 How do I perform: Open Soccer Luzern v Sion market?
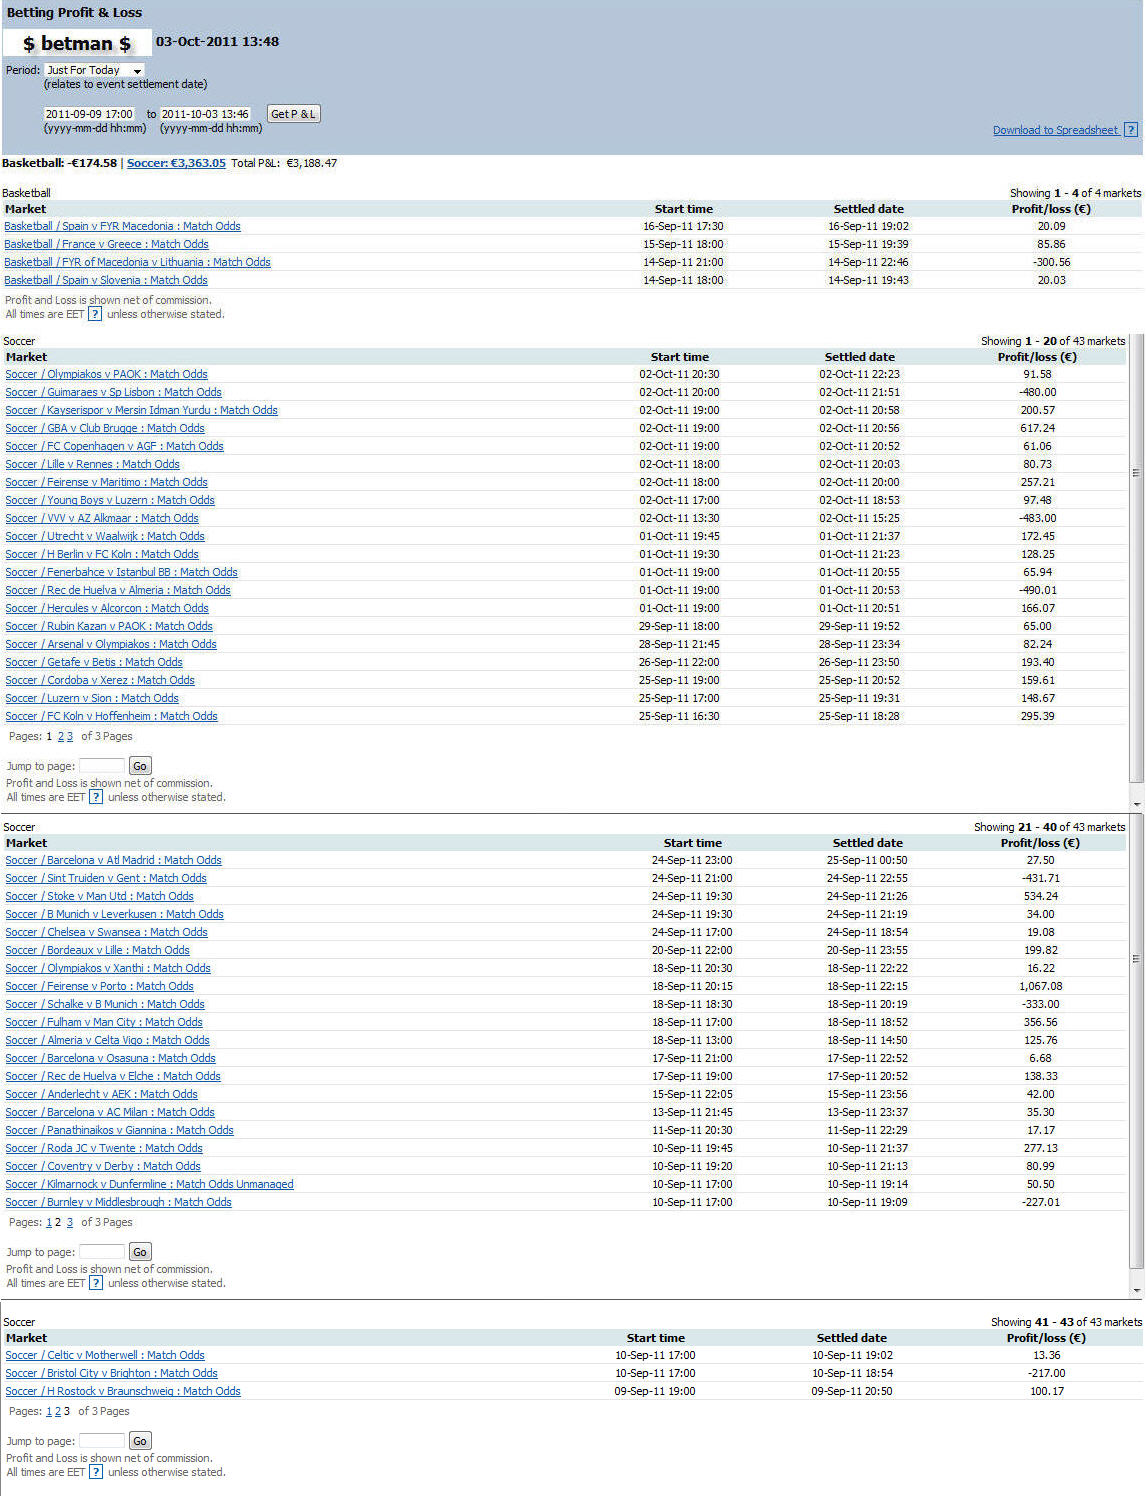(92, 698)
